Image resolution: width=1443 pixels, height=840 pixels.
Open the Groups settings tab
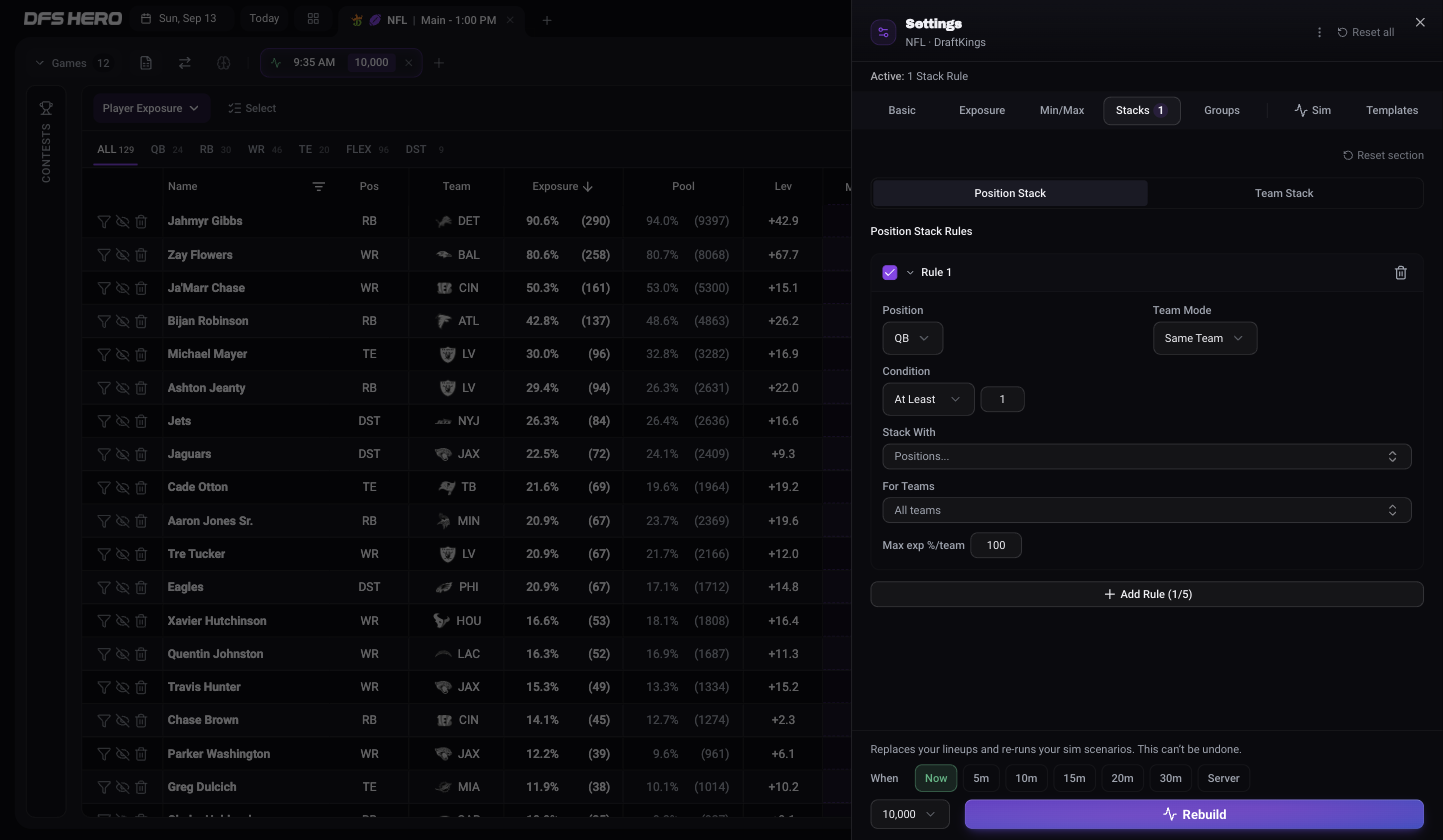click(1222, 110)
